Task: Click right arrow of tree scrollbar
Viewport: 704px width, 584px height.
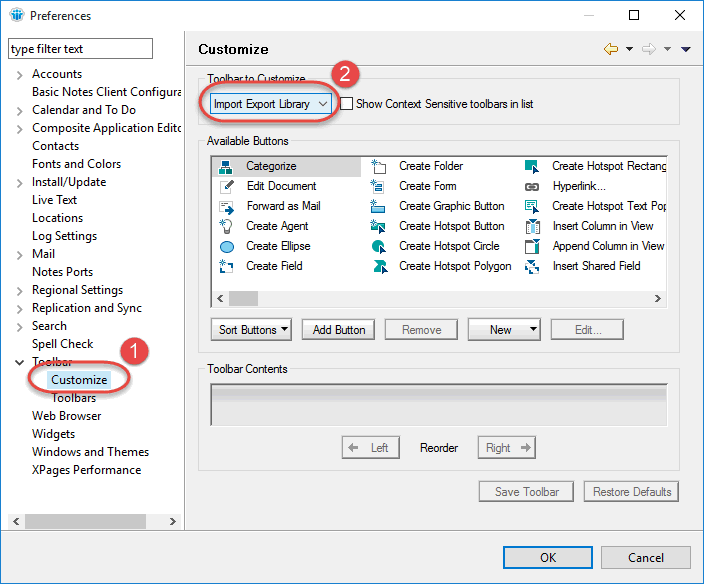Action: (x=172, y=521)
